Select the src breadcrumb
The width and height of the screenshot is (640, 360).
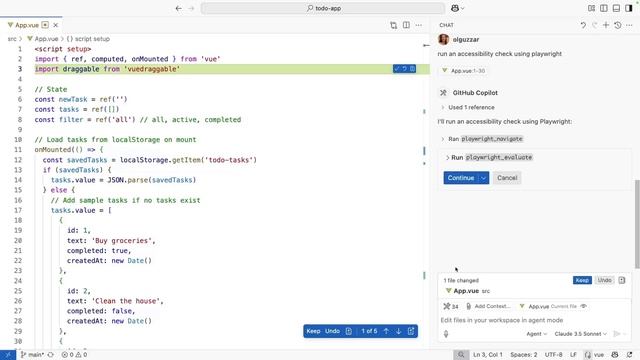coord(12,39)
